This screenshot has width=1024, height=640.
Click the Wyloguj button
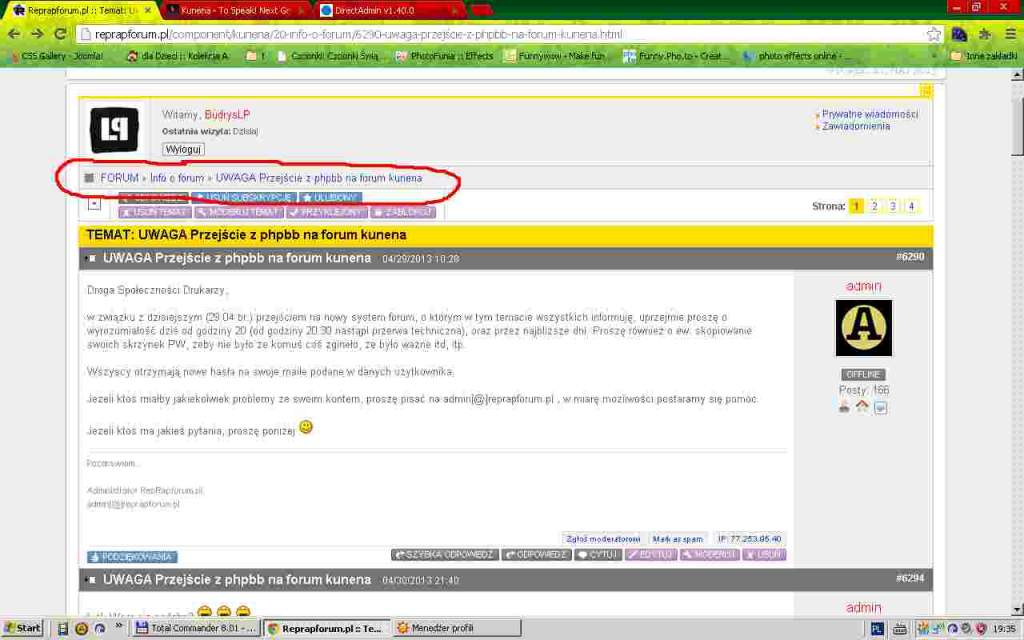pyautogui.click(x=183, y=149)
